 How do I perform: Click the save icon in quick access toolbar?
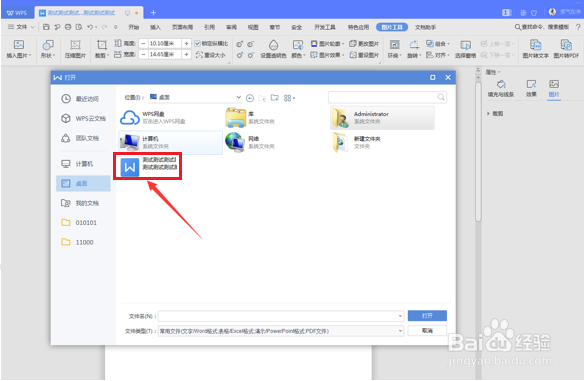tap(46, 27)
